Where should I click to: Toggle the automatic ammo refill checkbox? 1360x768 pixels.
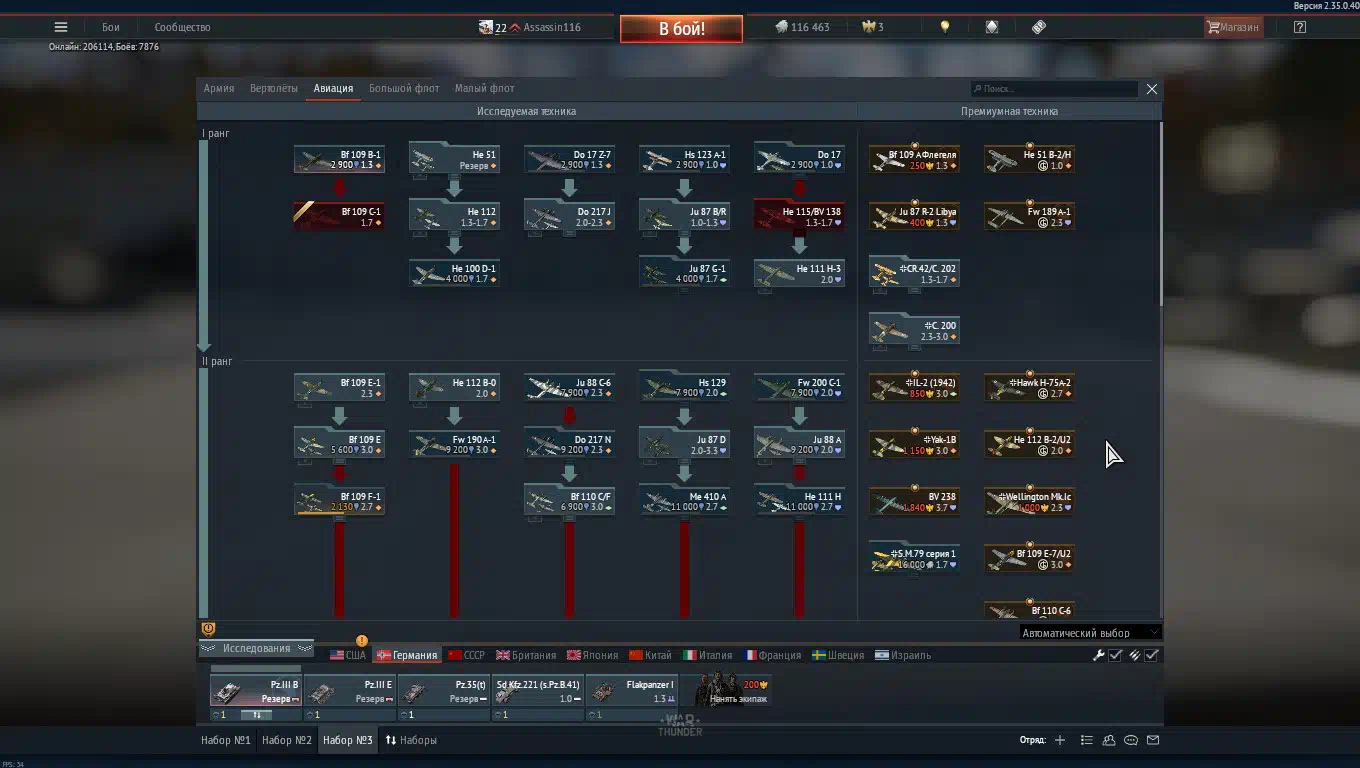(x=1152, y=655)
